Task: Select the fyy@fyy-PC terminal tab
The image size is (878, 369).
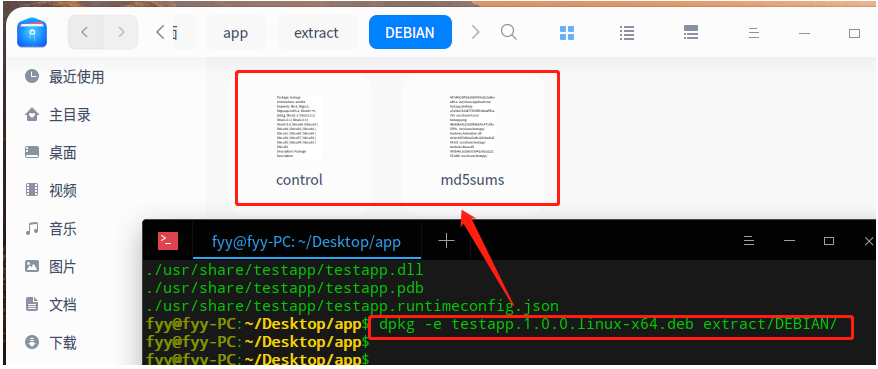Action: tap(306, 242)
